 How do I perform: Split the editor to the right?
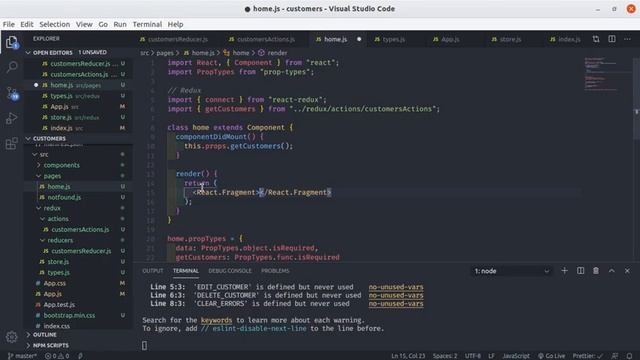tap(612, 39)
